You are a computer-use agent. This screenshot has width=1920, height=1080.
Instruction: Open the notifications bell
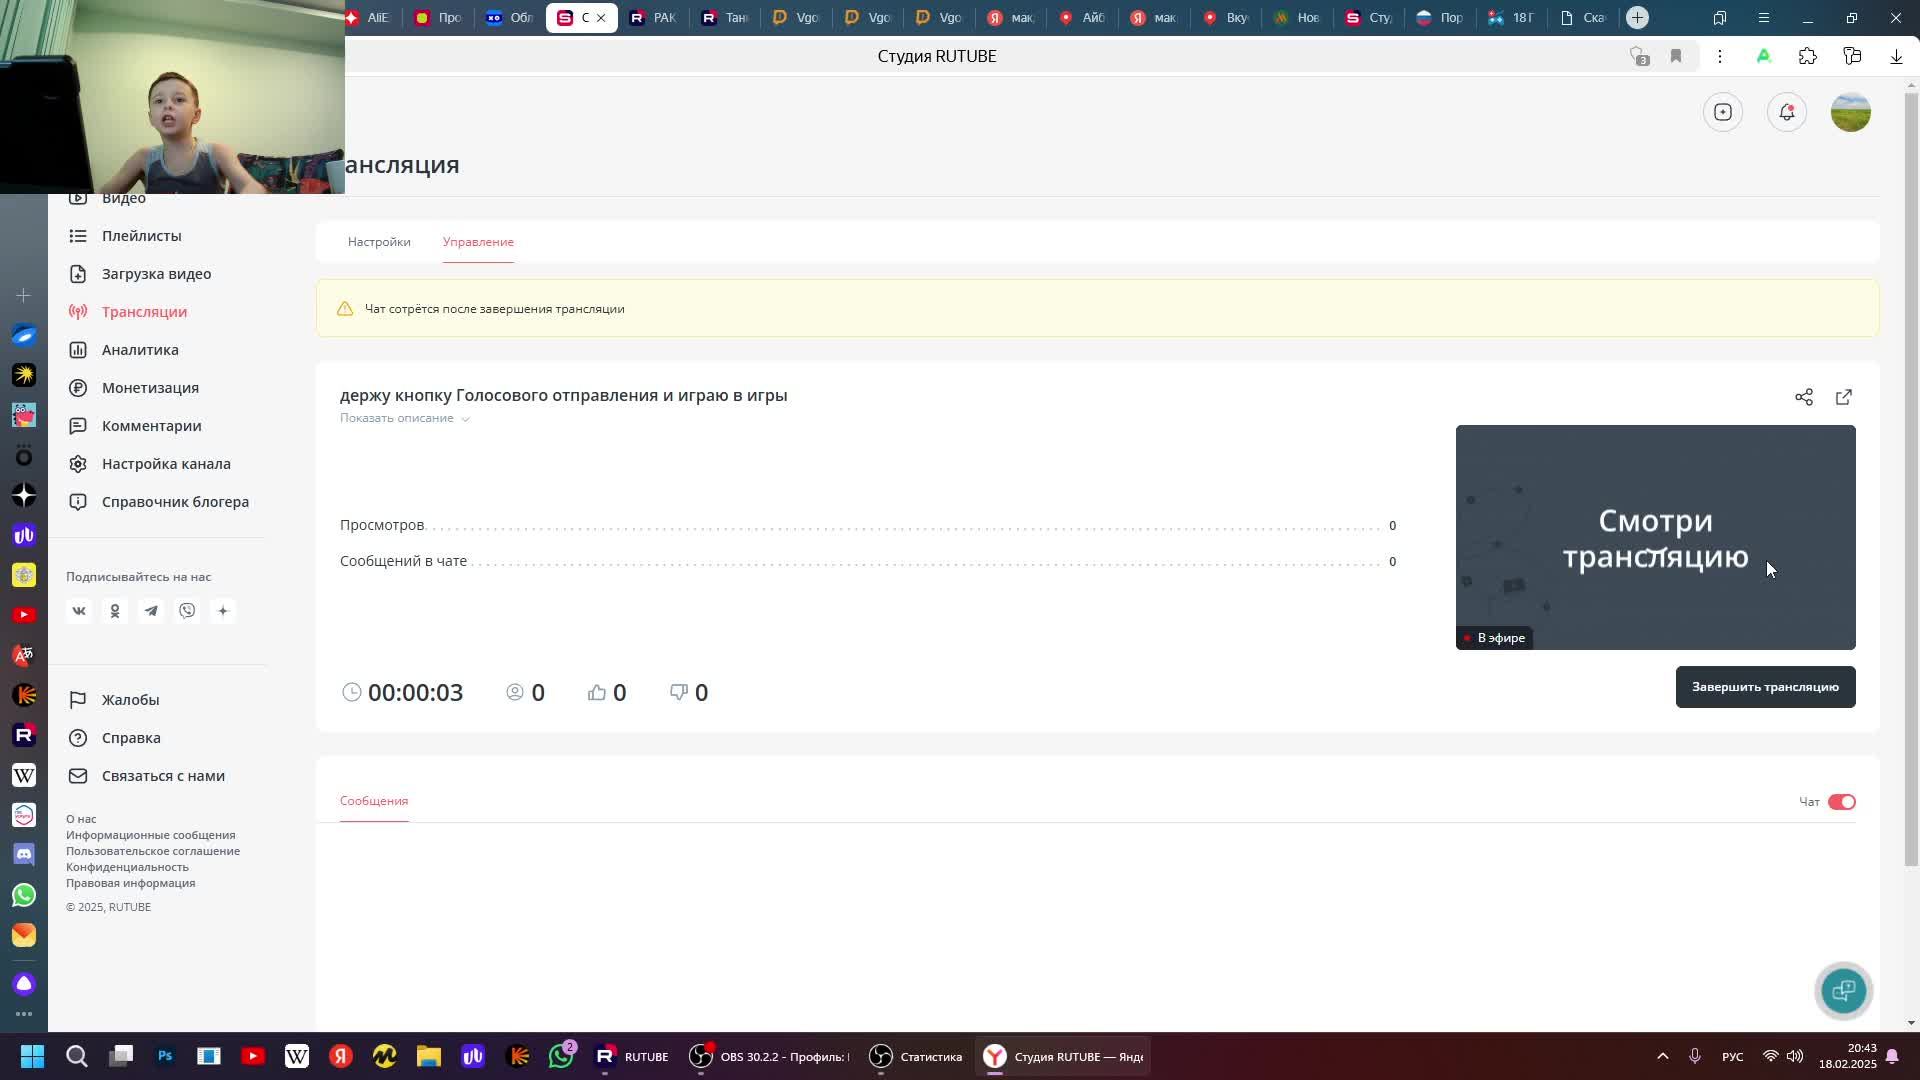click(x=1787, y=112)
